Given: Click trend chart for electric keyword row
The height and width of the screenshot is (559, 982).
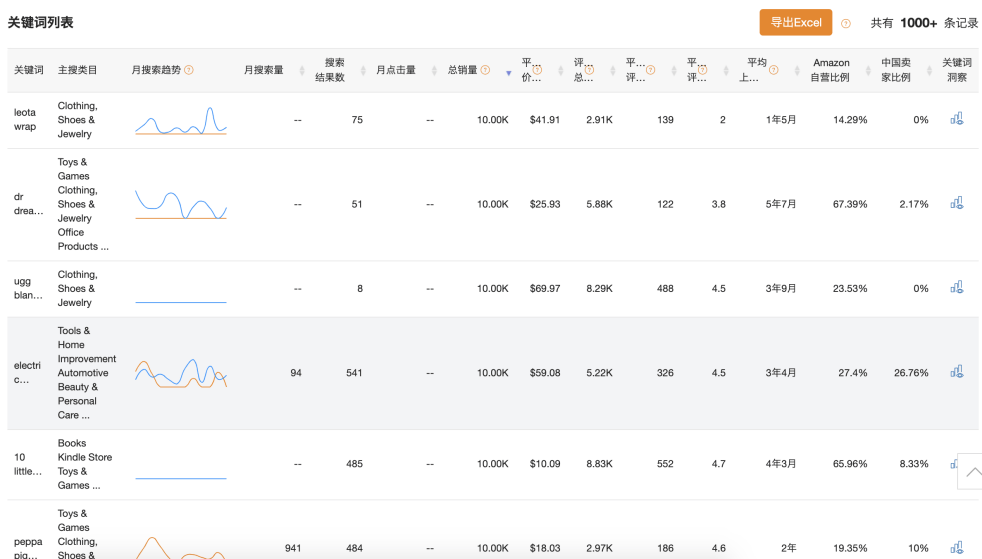Looking at the screenshot, I should click(181, 373).
